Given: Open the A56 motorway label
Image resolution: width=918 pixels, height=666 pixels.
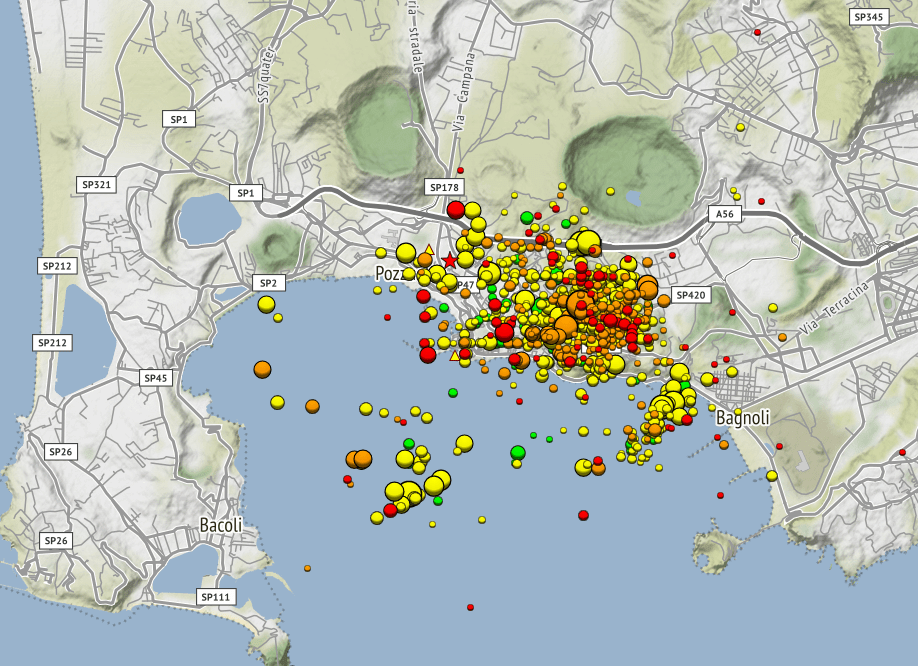Looking at the screenshot, I should (x=725, y=214).
